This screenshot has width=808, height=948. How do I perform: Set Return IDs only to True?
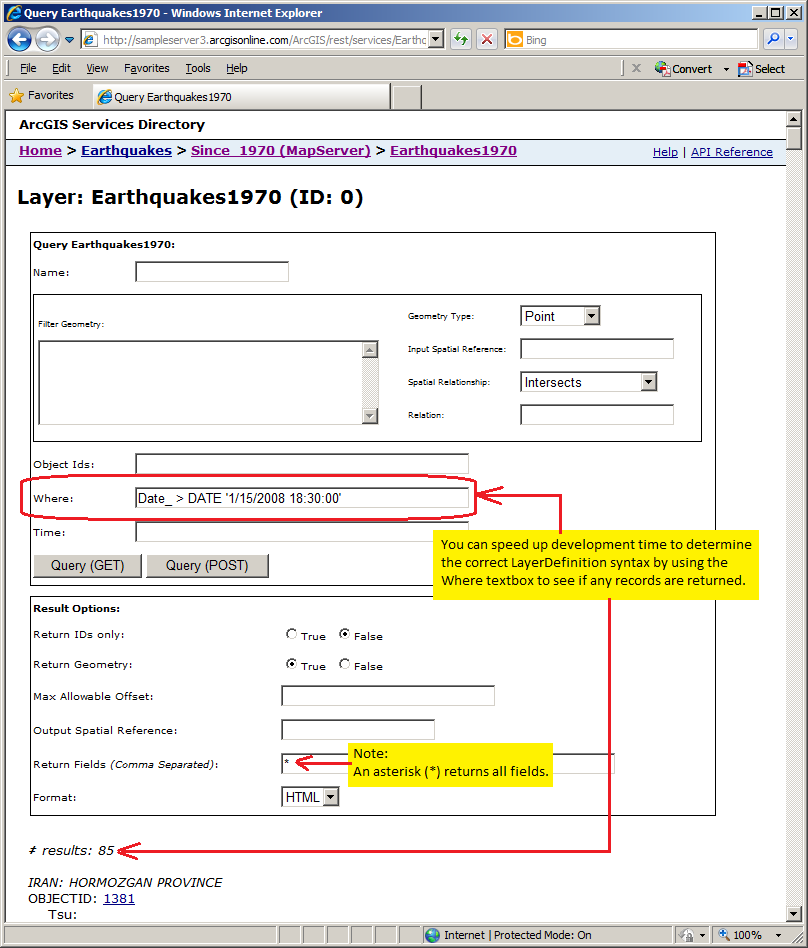point(289,635)
